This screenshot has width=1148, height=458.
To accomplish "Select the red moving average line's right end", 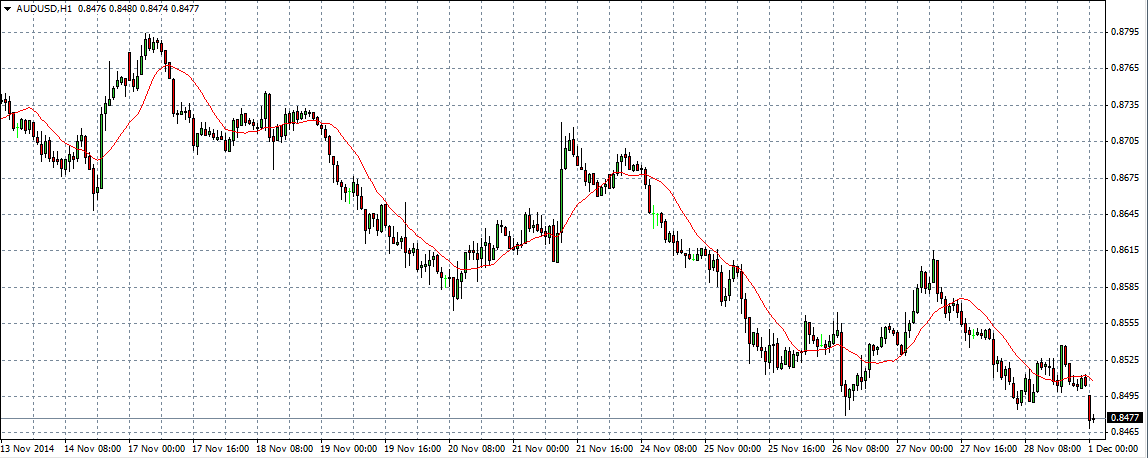I will pos(1092,381).
